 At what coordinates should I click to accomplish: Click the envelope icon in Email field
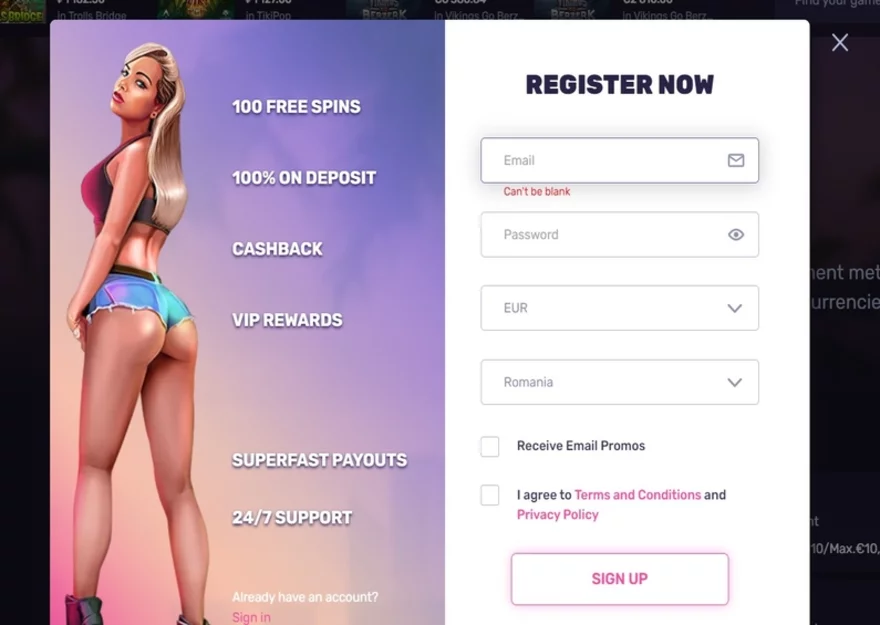(x=736, y=160)
